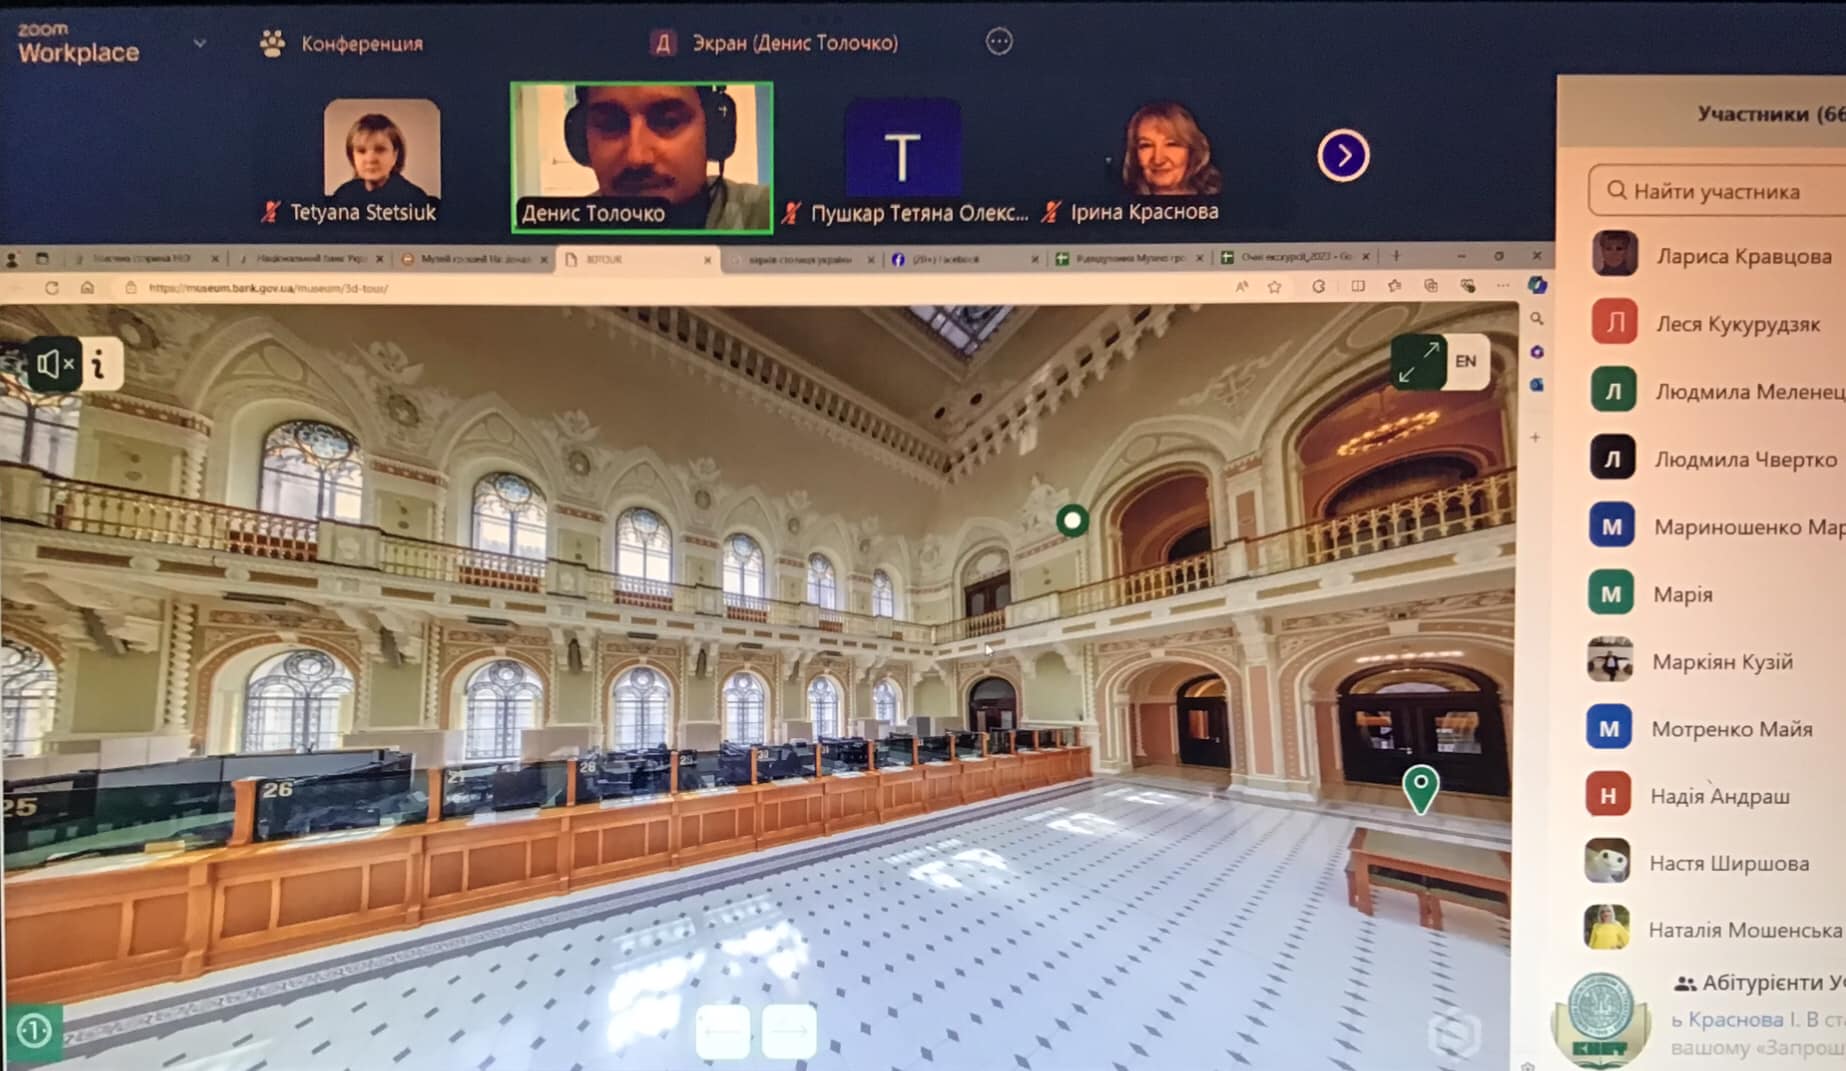The image size is (1846, 1071).
Task: Click the green location pin hotspot
Action: pos(1420,788)
